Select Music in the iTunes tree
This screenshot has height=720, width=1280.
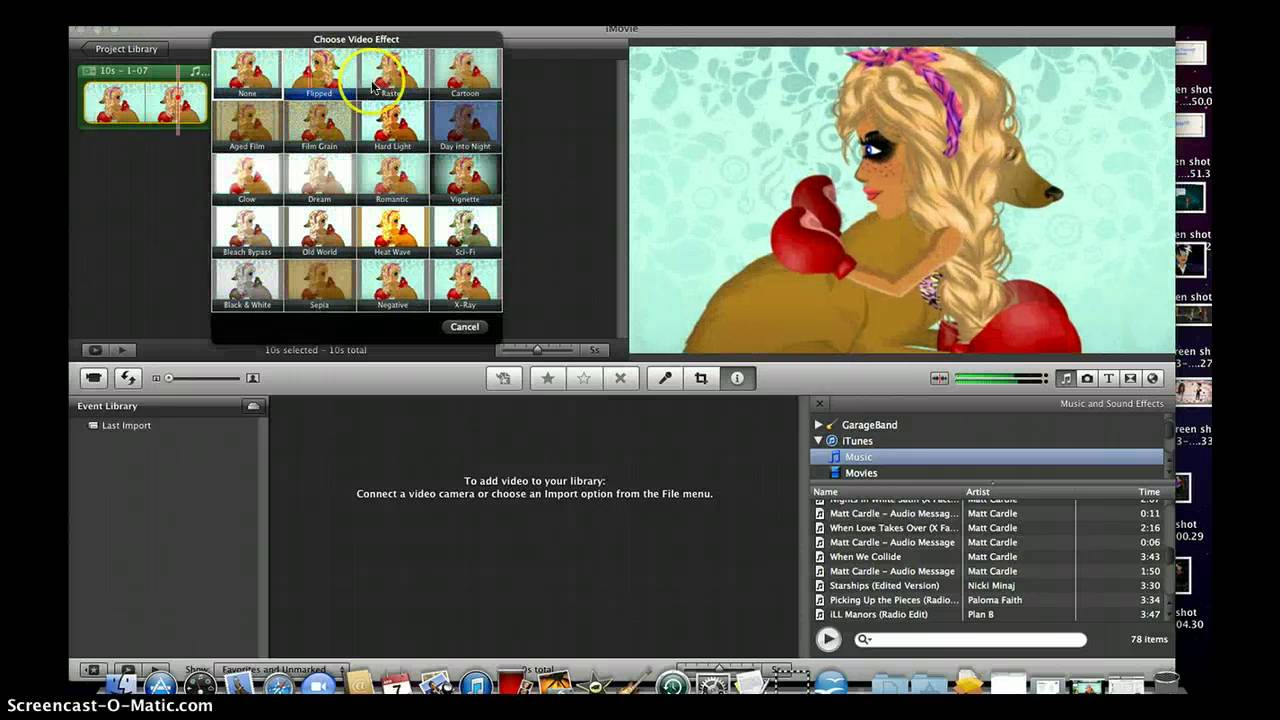[x=986, y=457]
